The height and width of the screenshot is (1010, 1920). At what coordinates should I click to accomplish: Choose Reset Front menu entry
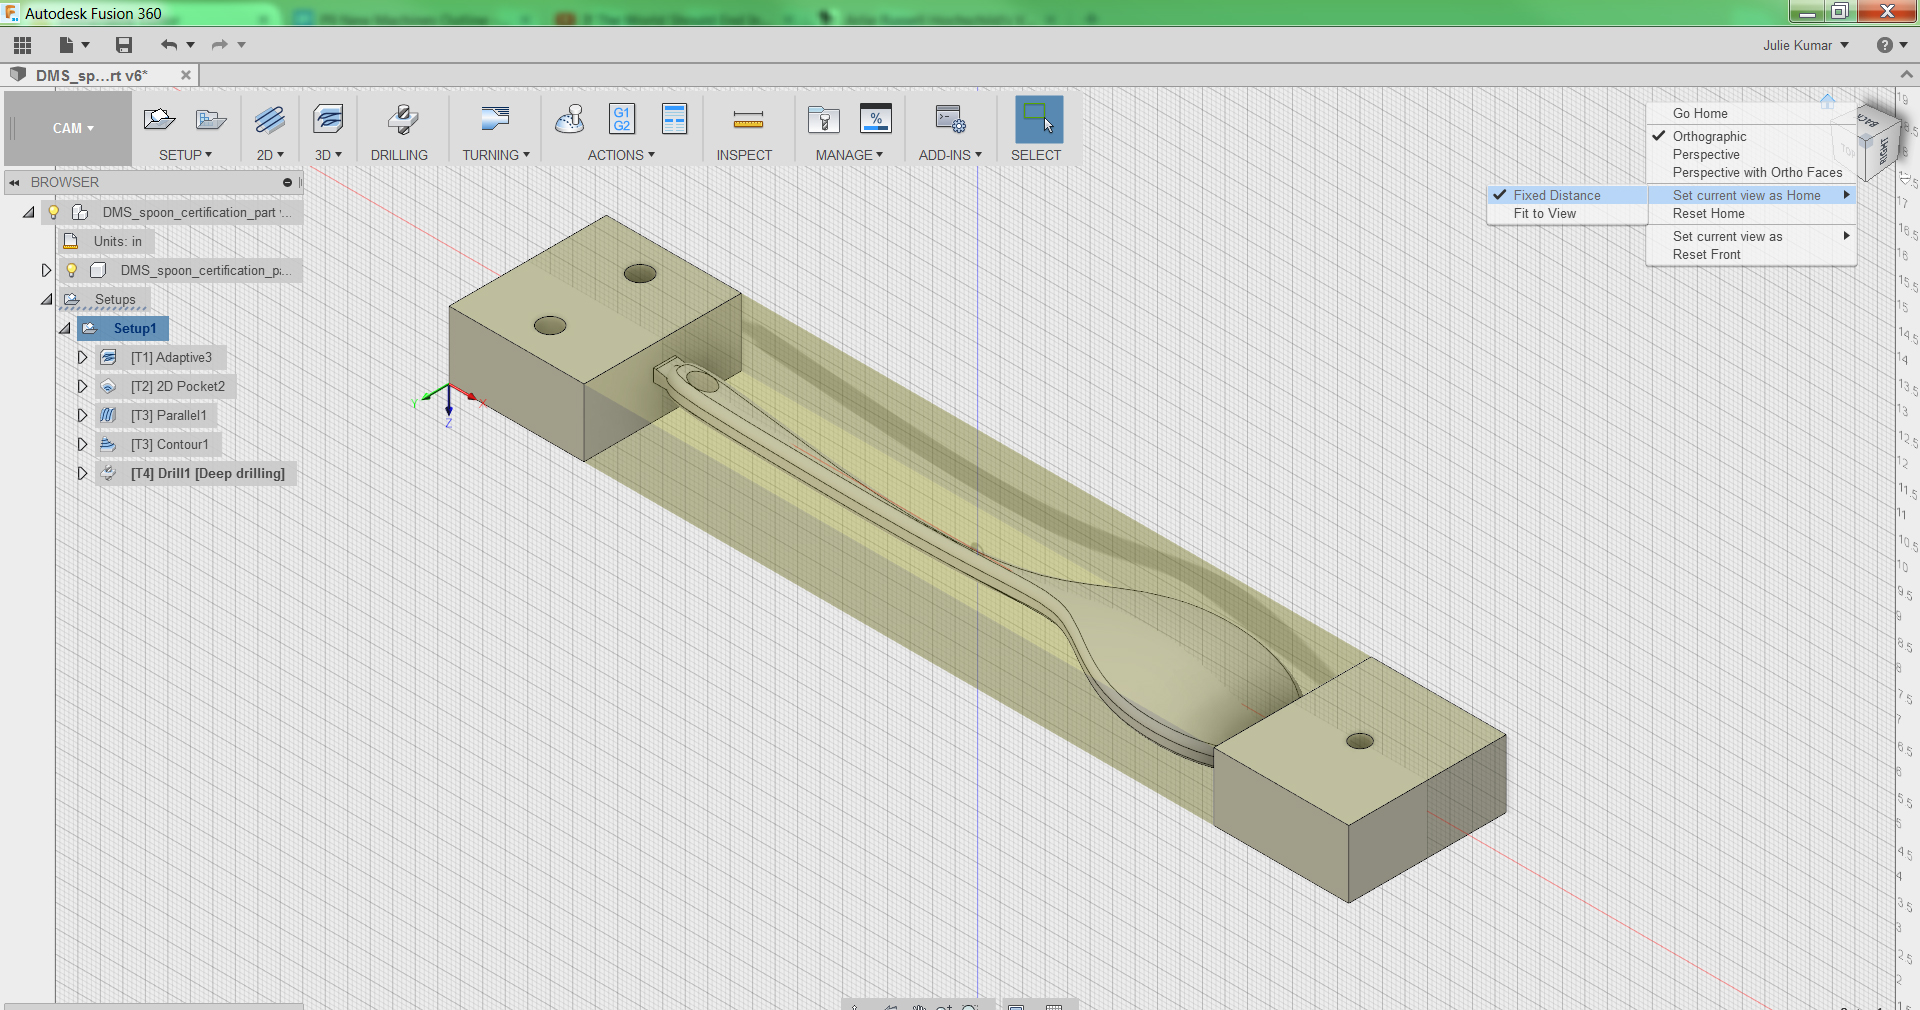coord(1706,254)
